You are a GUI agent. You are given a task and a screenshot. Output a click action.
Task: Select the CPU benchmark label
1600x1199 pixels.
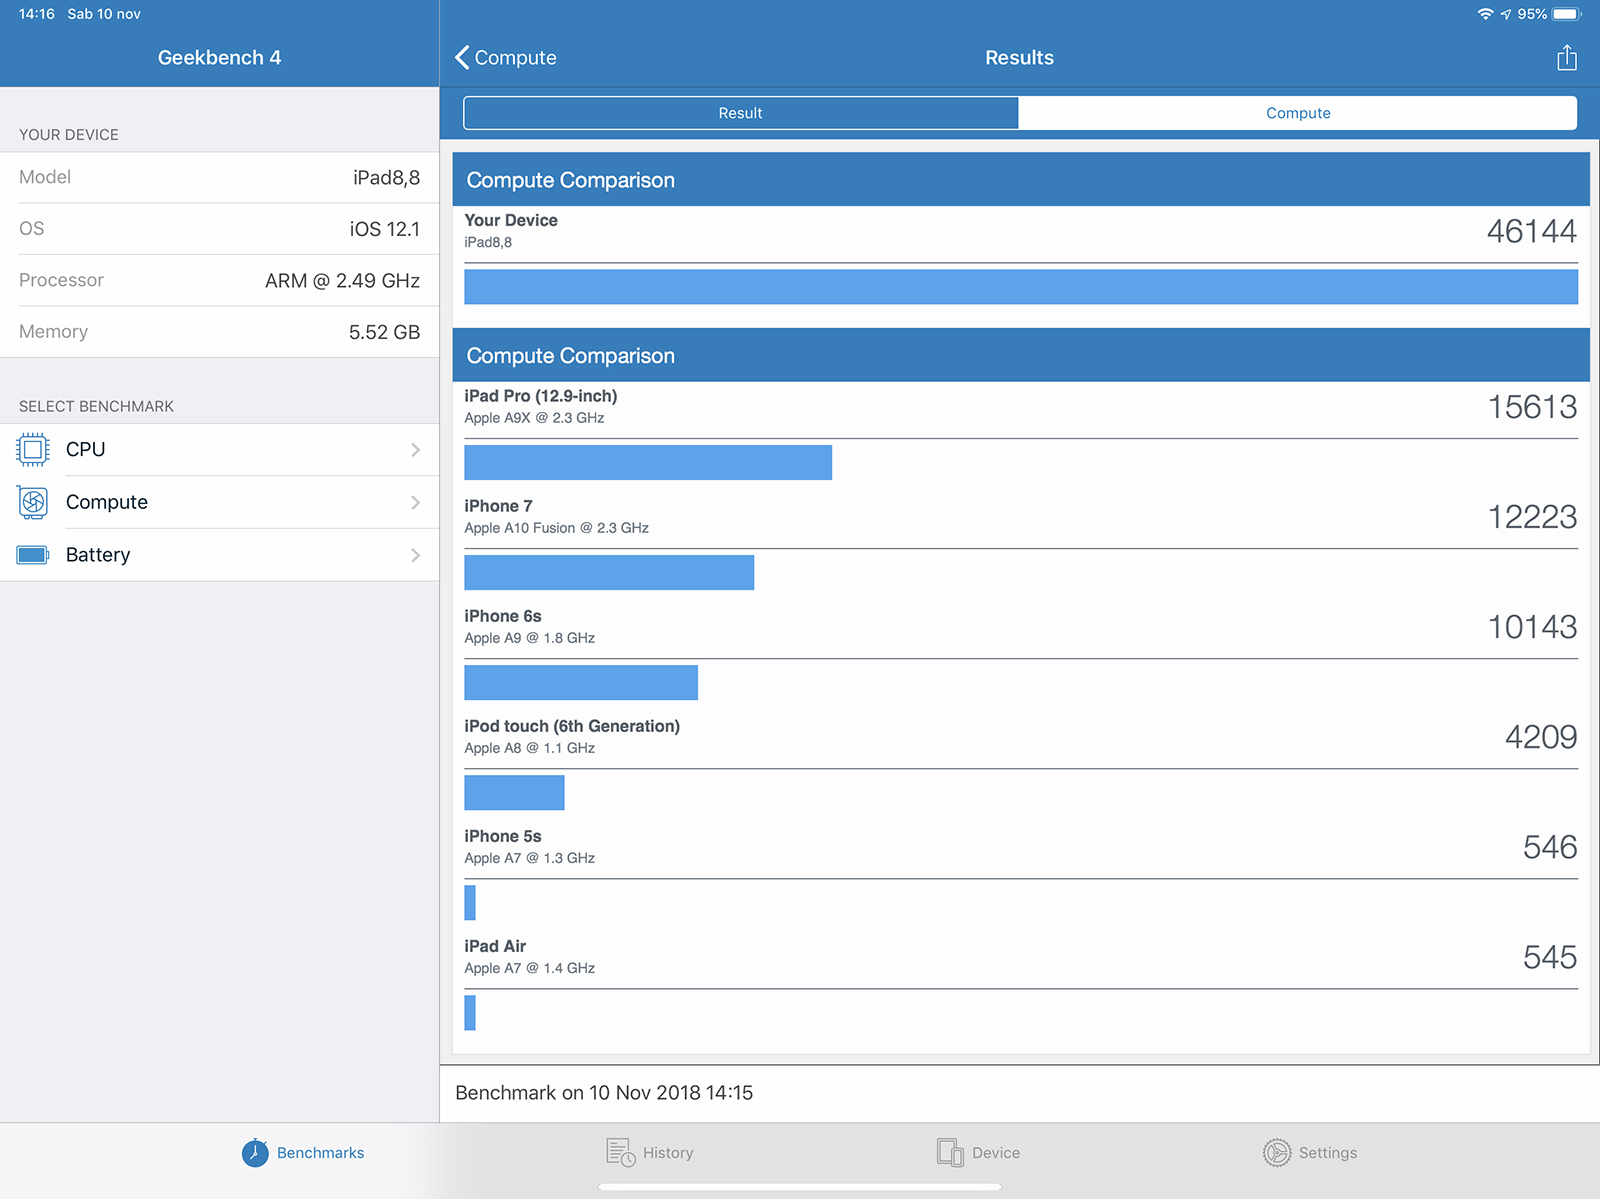[86, 450]
